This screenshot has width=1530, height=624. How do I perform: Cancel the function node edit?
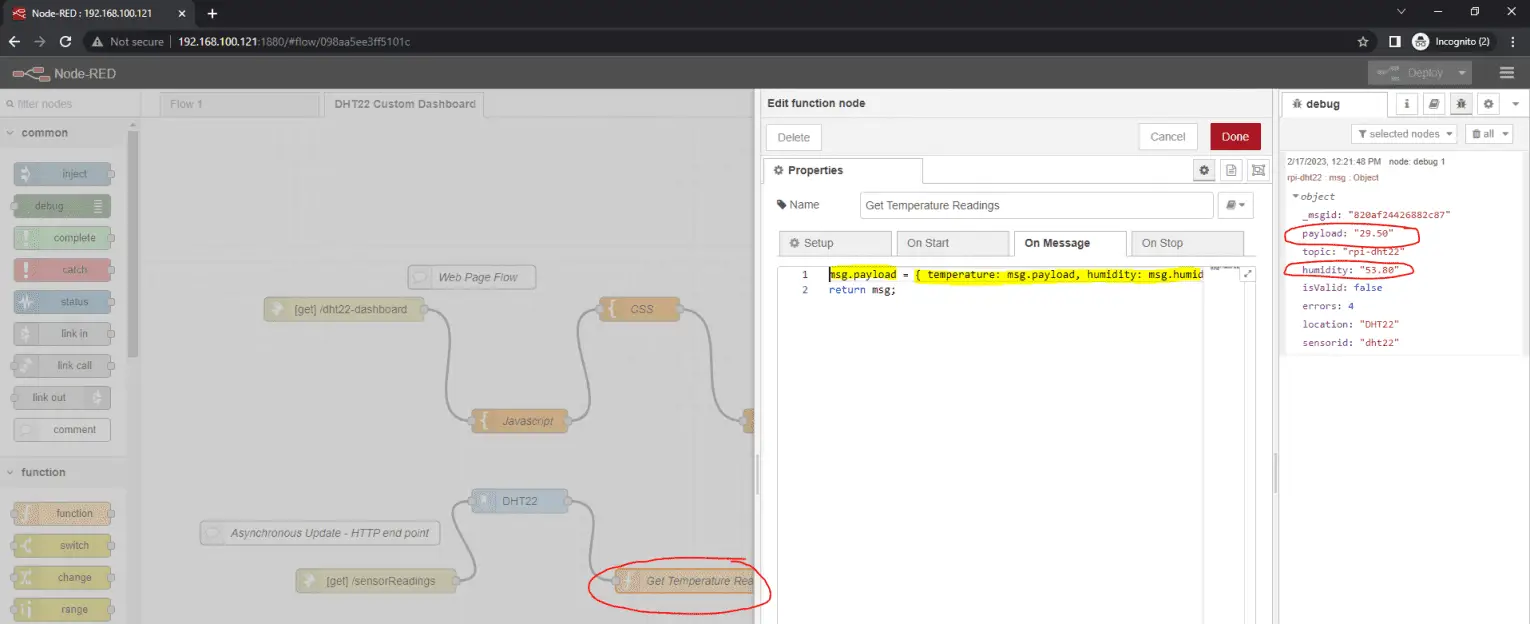(x=1167, y=137)
